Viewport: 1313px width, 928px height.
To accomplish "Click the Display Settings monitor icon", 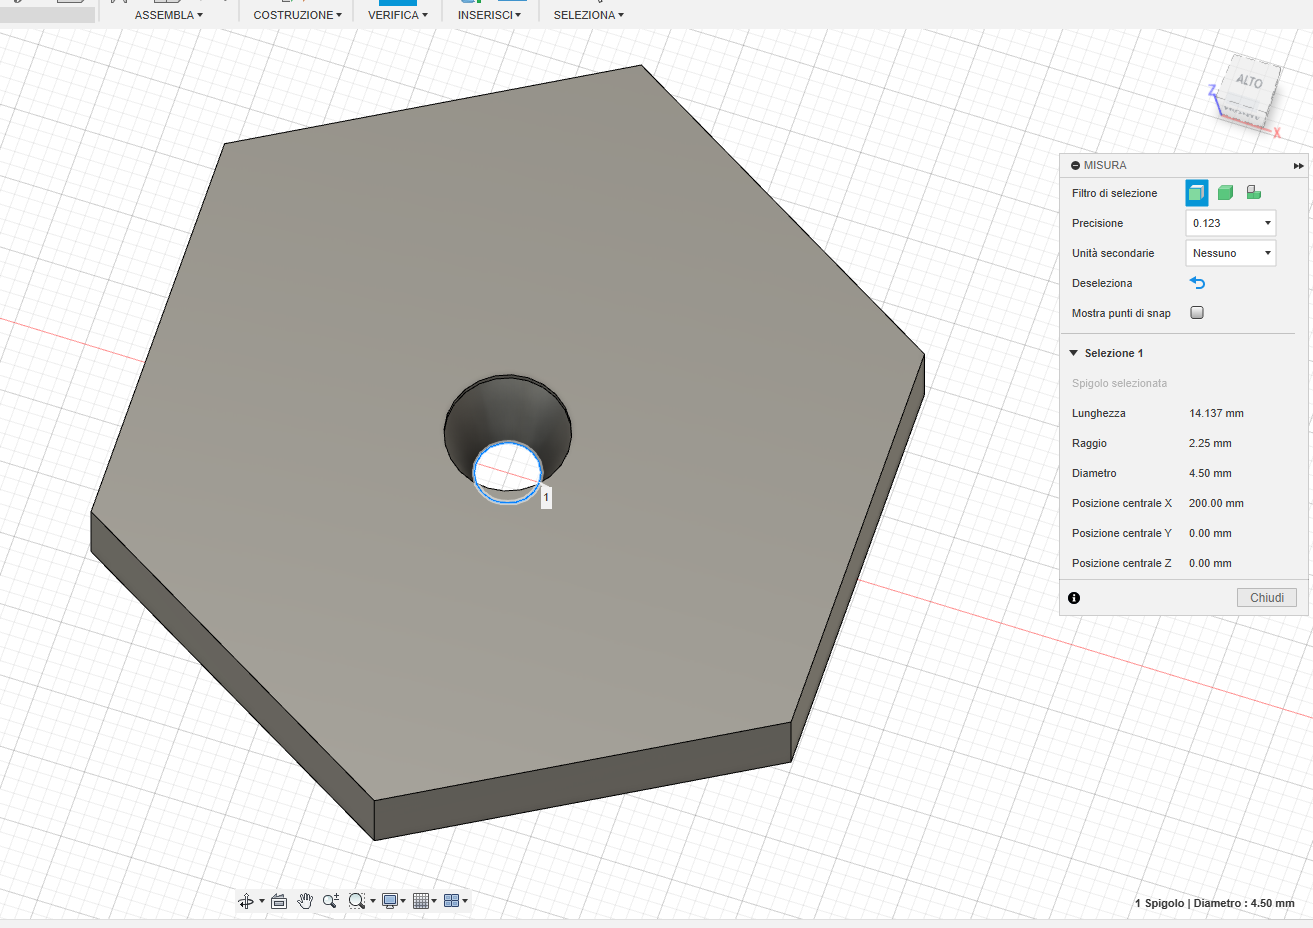I will pos(390,901).
